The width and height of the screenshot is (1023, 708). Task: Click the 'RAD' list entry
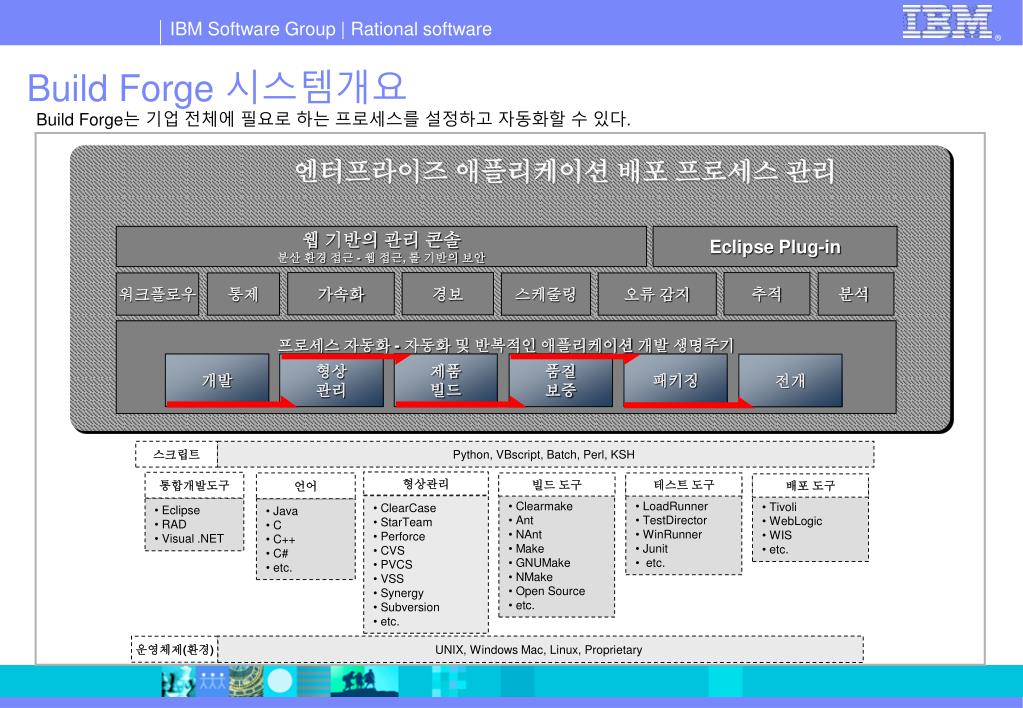(x=174, y=525)
